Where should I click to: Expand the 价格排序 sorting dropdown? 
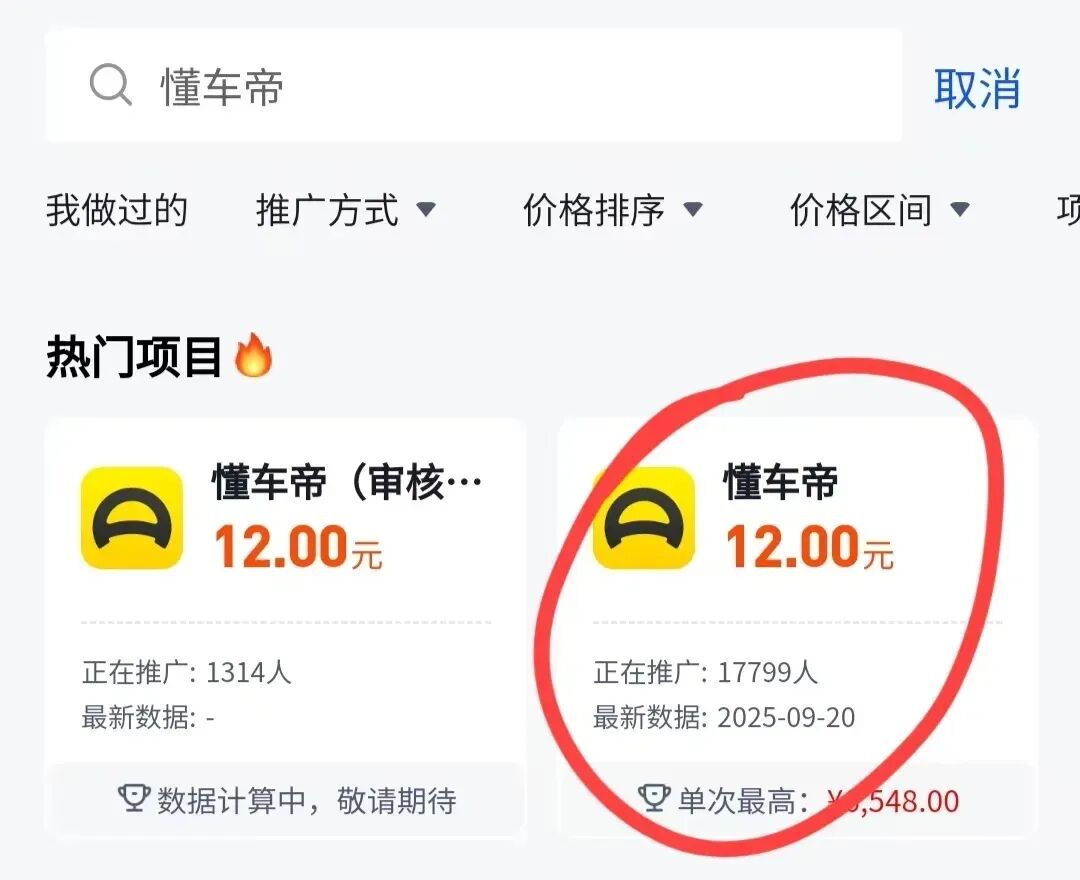pyautogui.click(x=613, y=211)
